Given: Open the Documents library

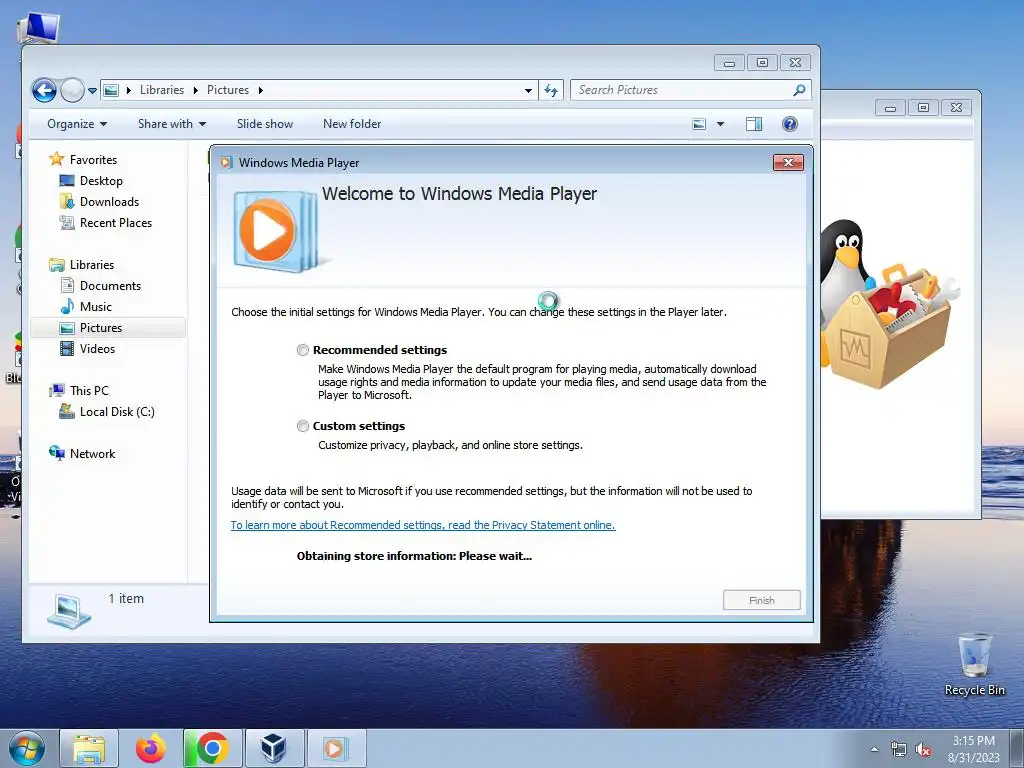Looking at the screenshot, I should (x=110, y=285).
